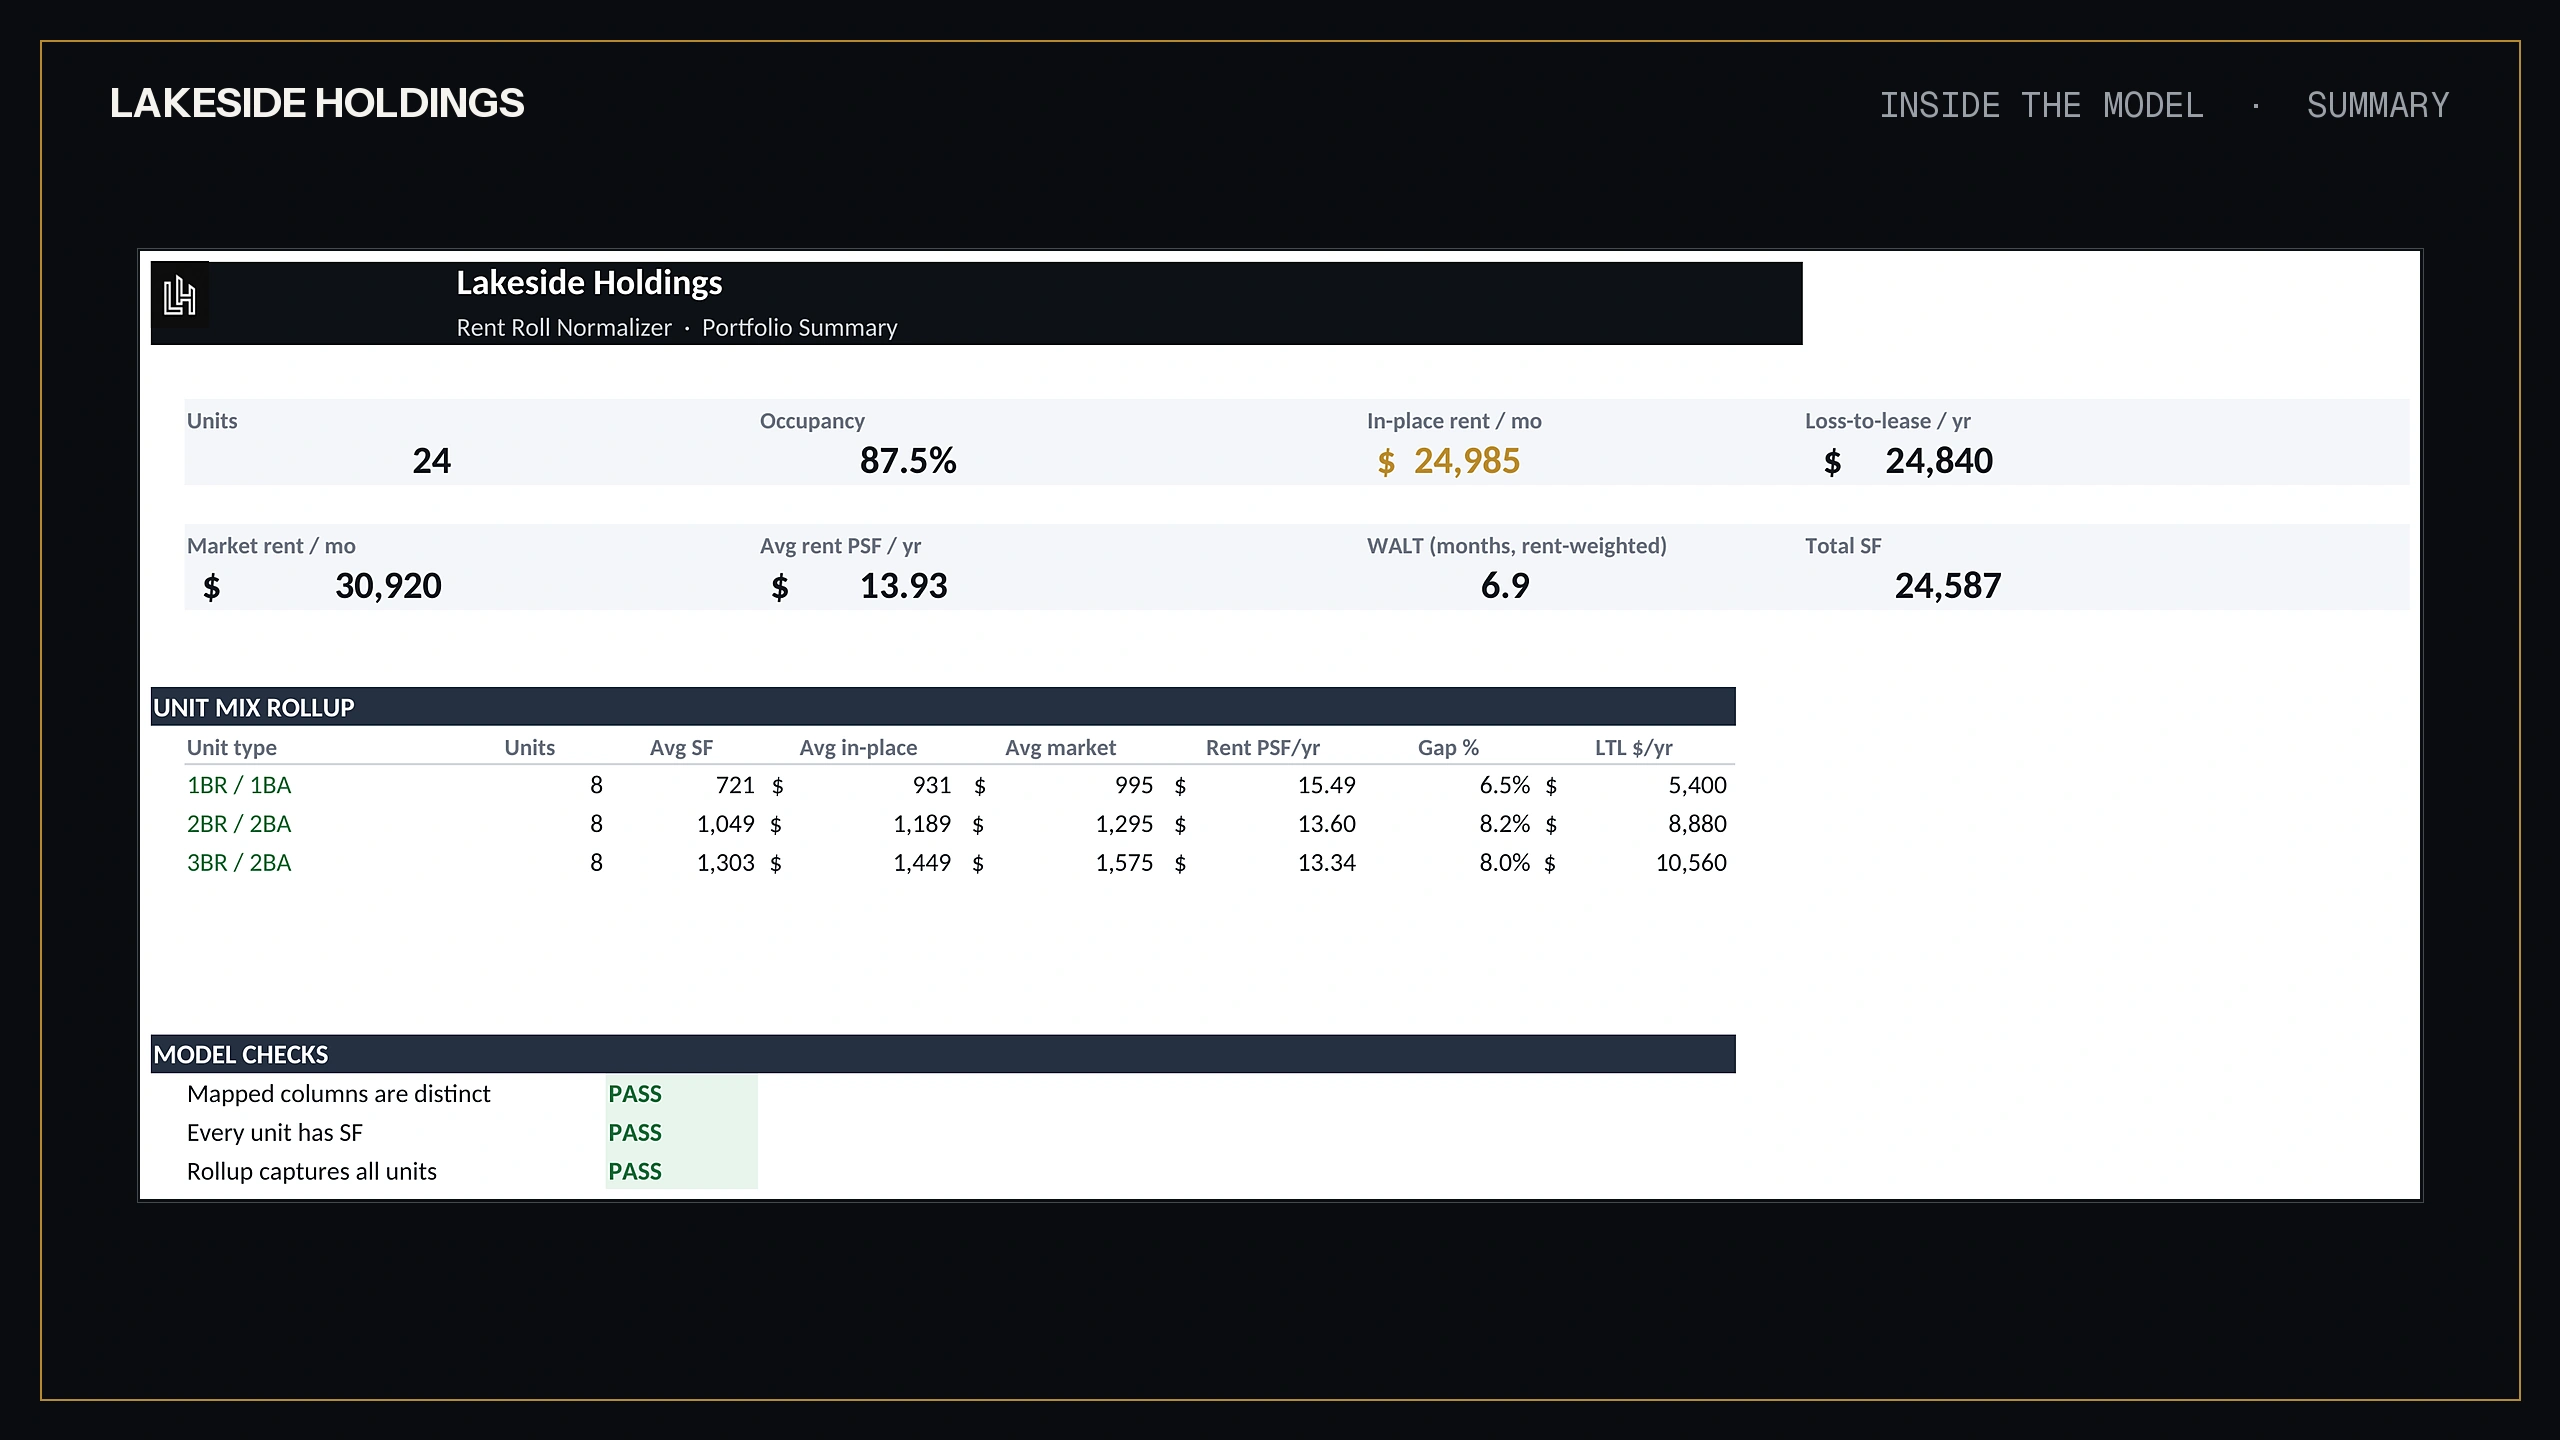Click the 931 avg in-place cell
This screenshot has height=1440, width=2560.
931,786
